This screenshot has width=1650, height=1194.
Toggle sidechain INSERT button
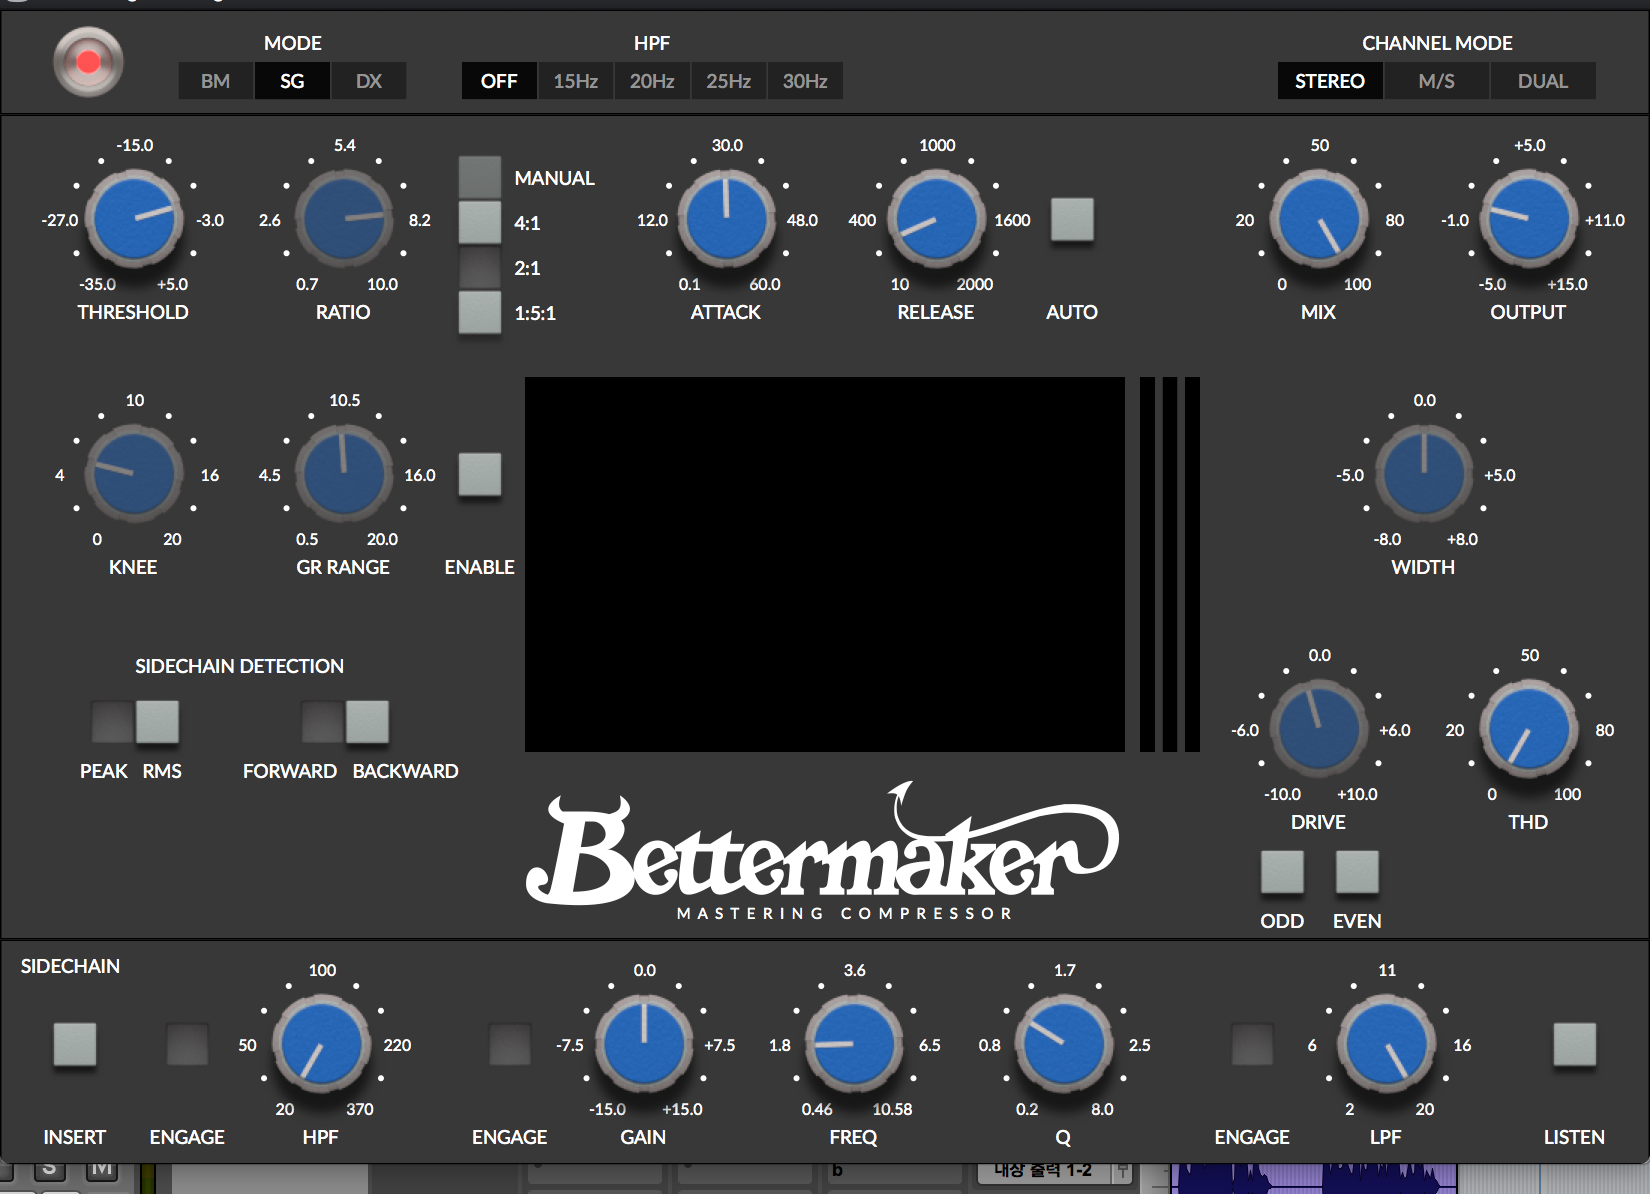point(75,1044)
